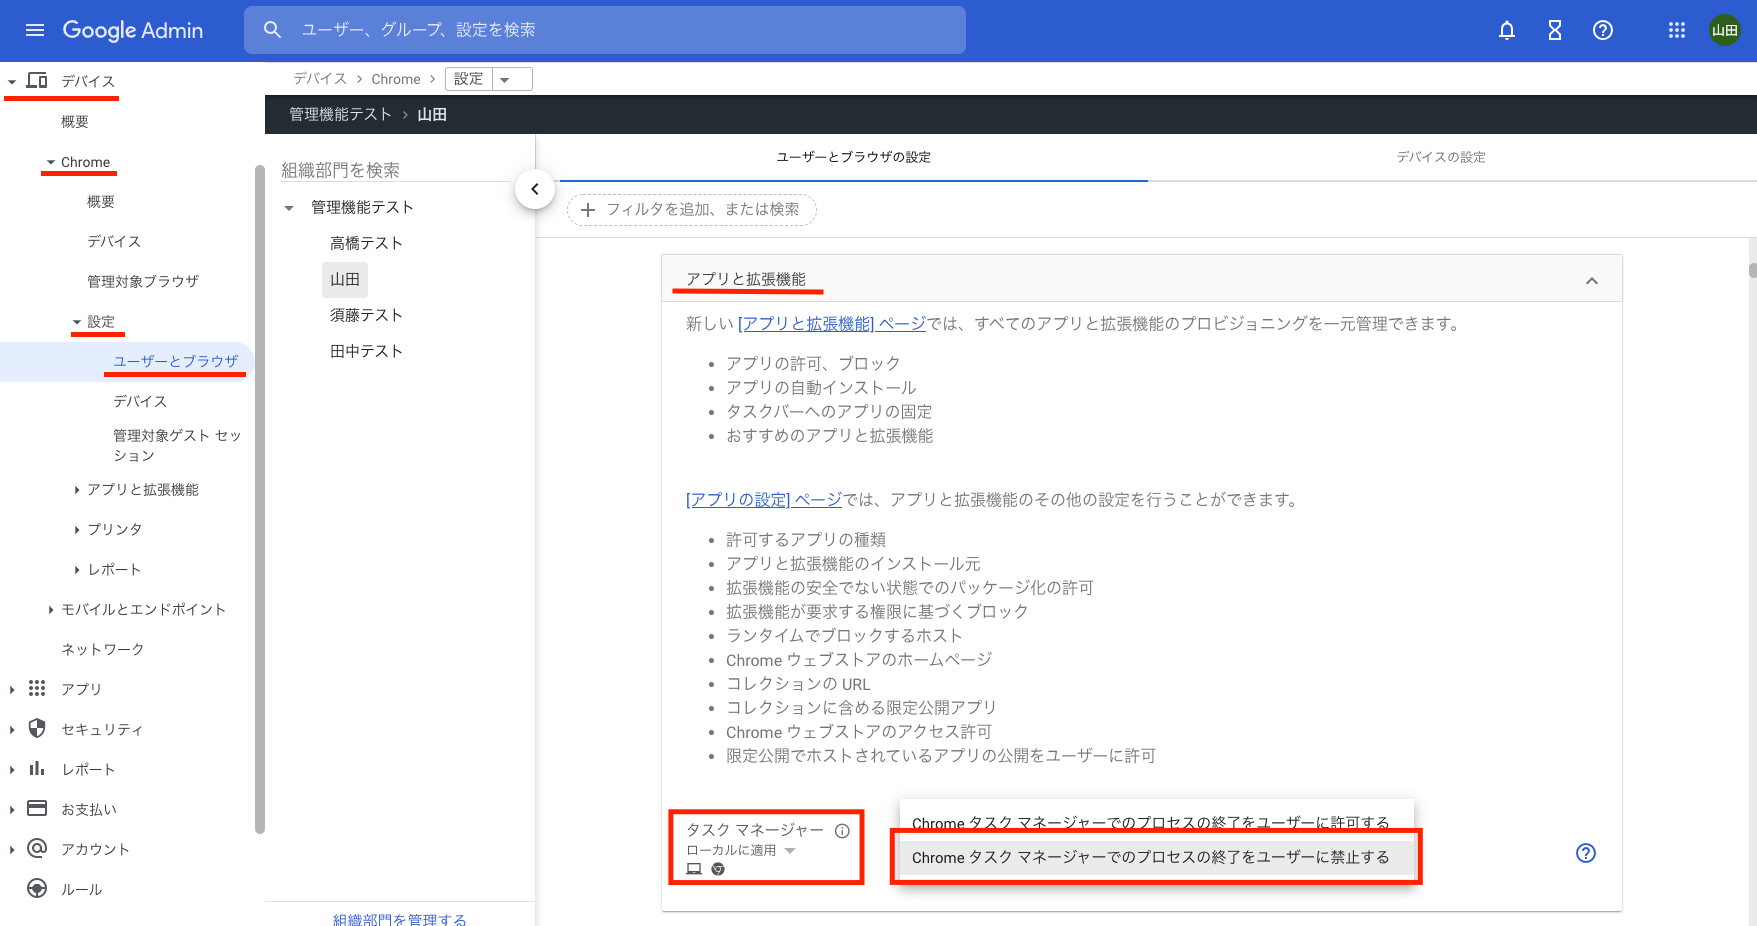1757x926 pixels.
Task: Click the 組織部門を管理する link
Action: coord(400,919)
